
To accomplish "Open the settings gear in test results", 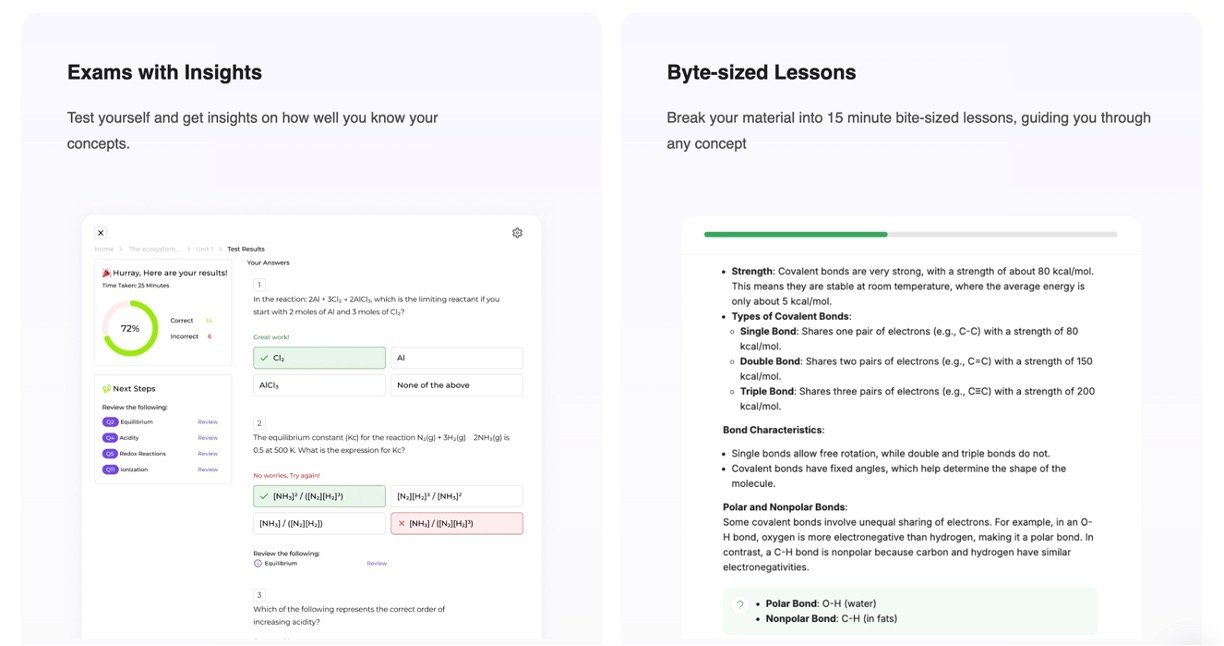I will coord(517,233).
